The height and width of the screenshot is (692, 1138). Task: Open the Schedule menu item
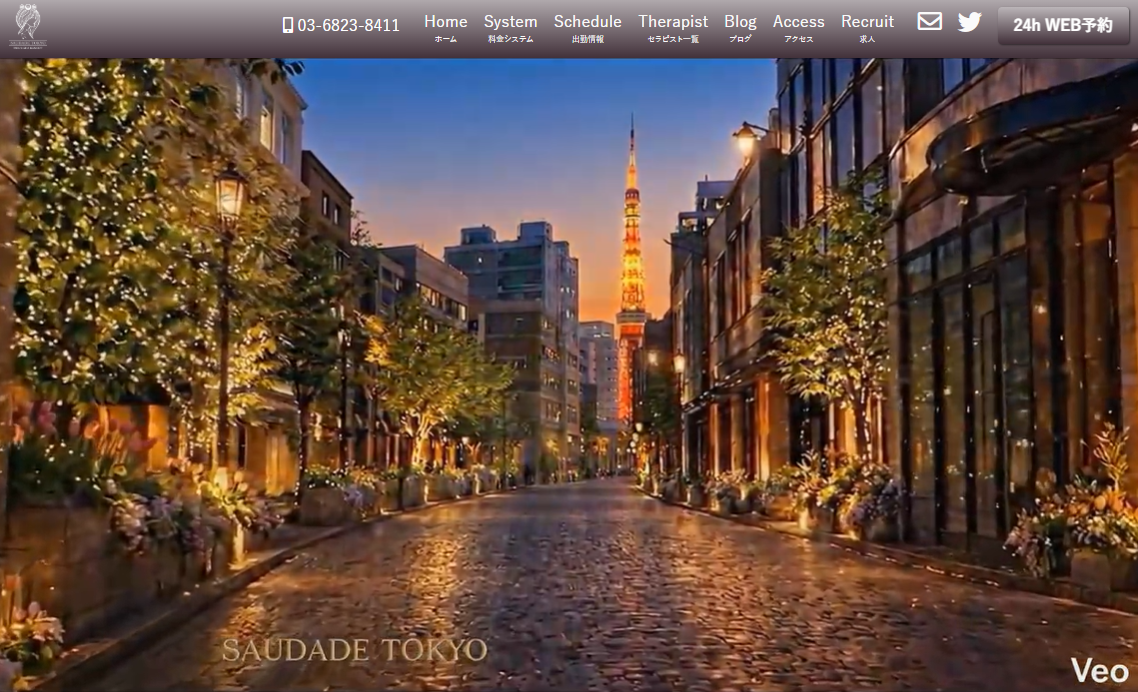point(588,28)
